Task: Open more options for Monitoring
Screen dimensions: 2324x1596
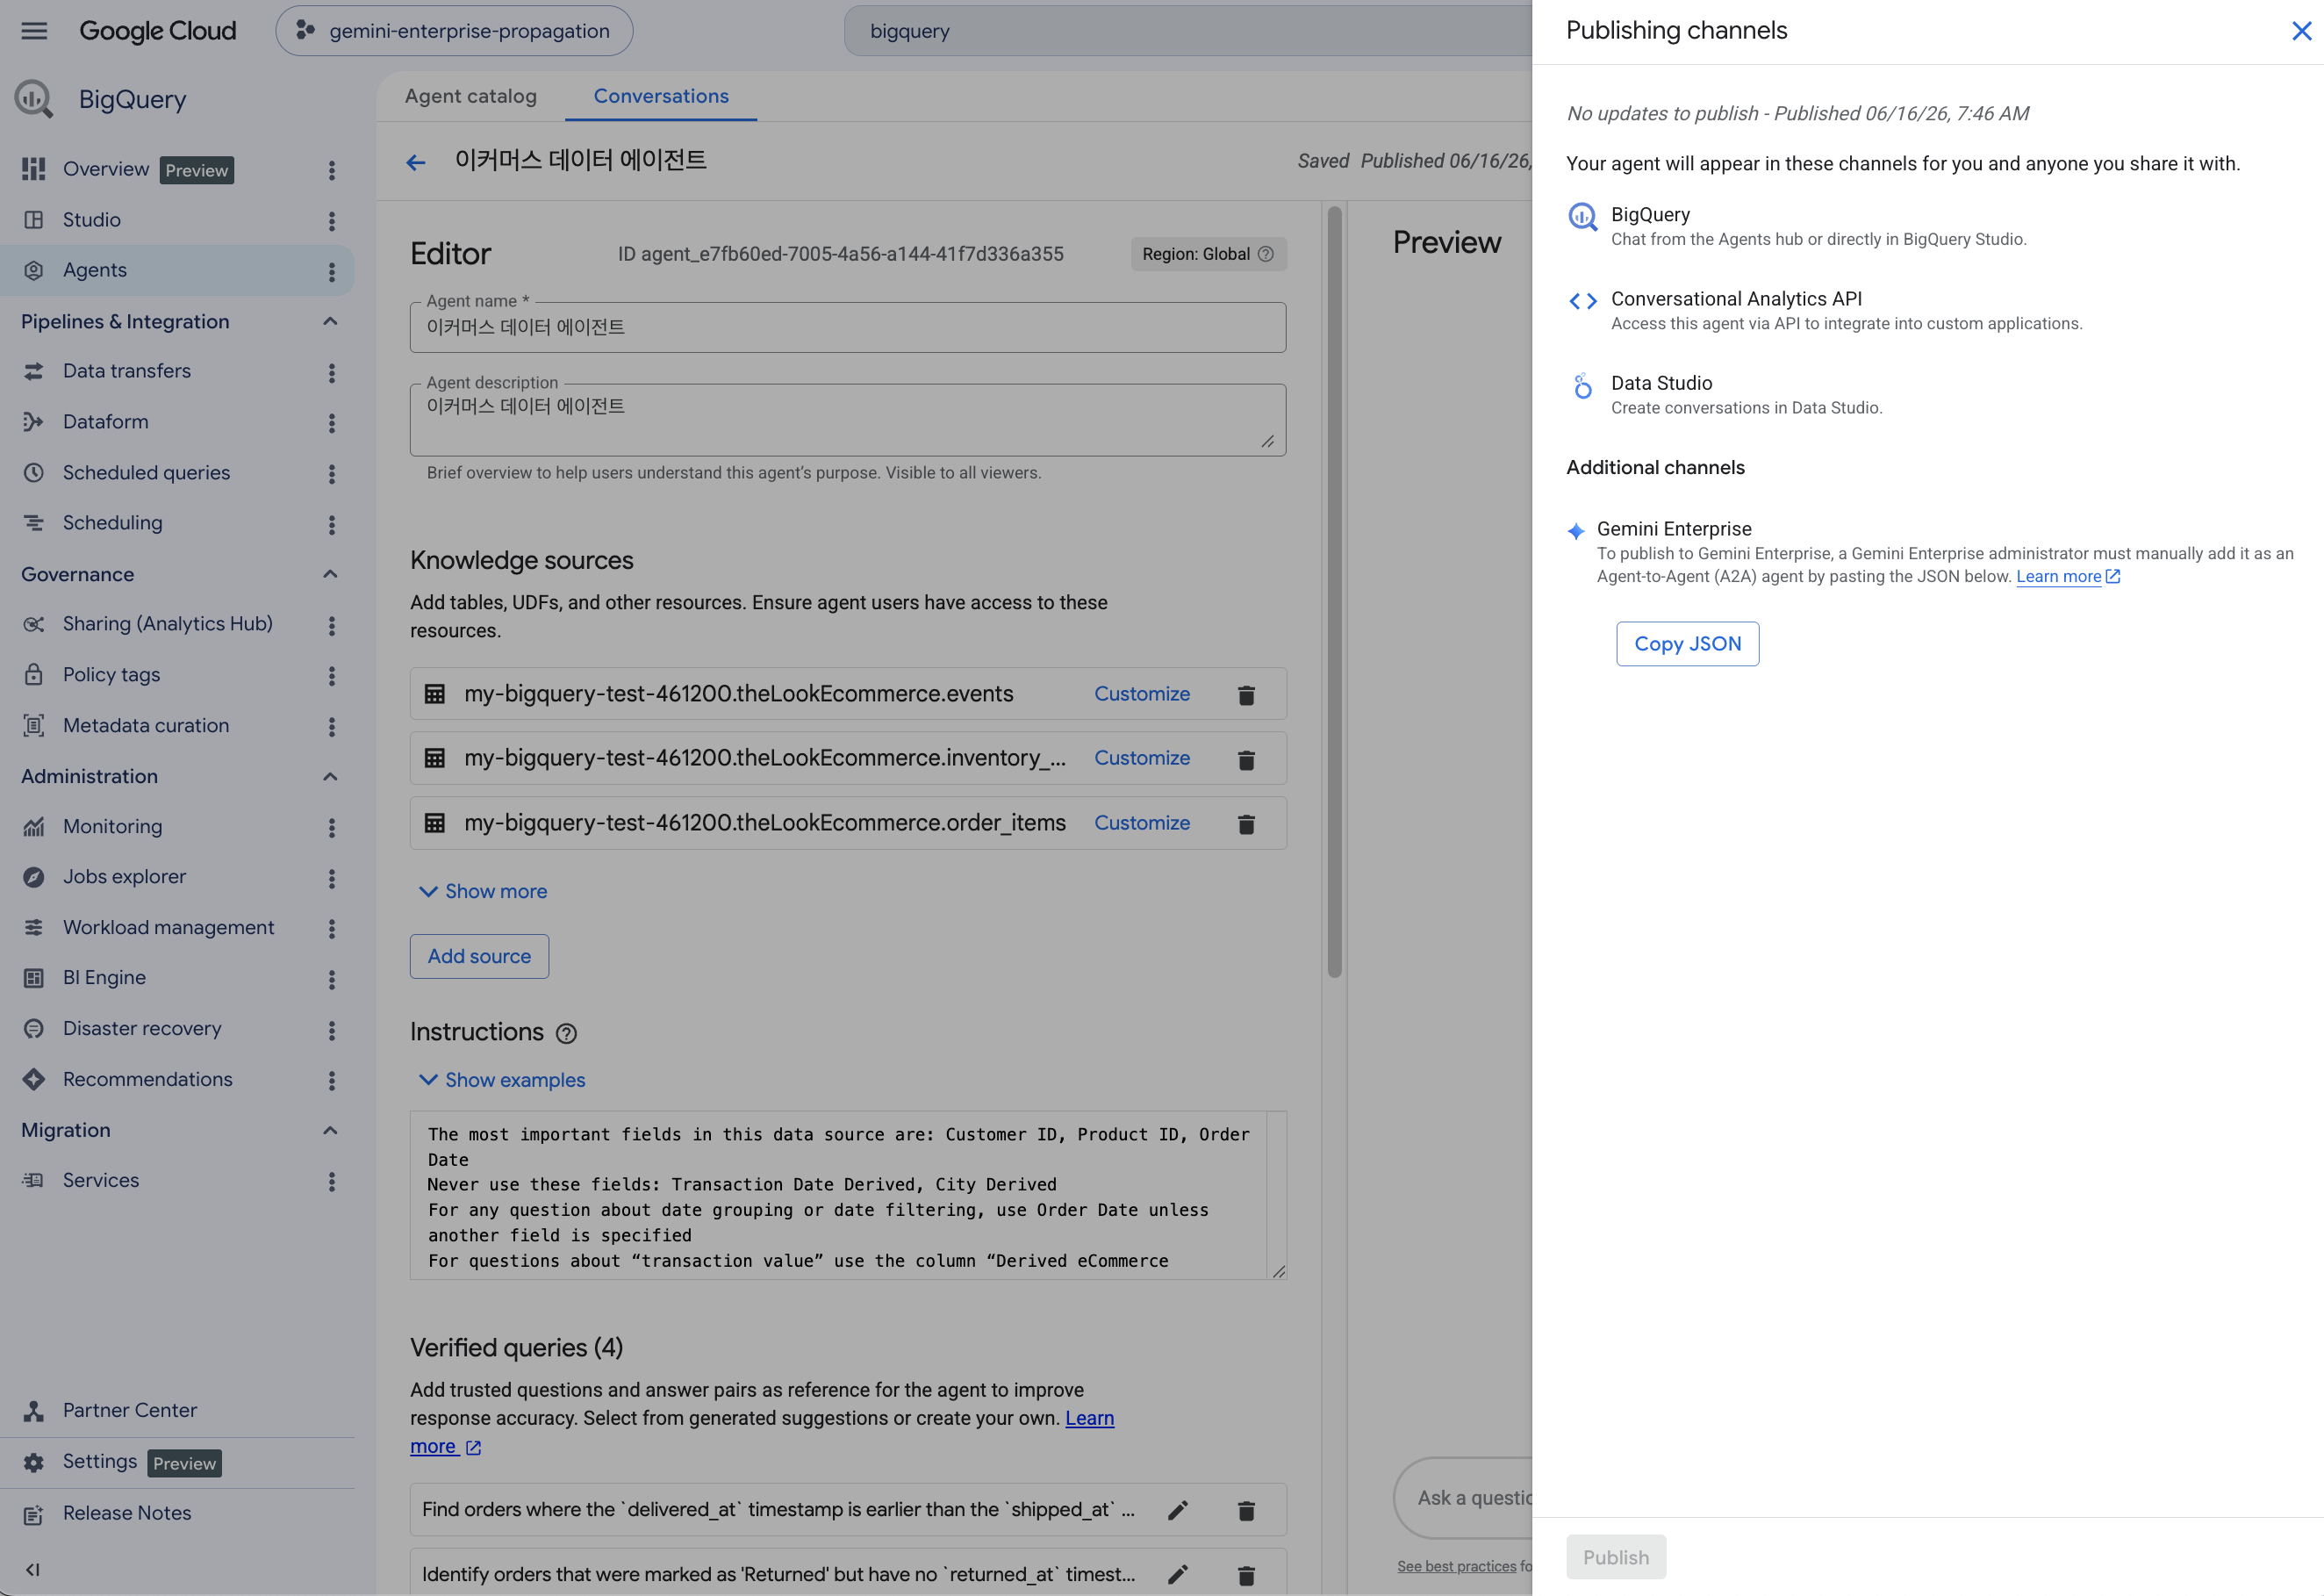Action: point(332,828)
